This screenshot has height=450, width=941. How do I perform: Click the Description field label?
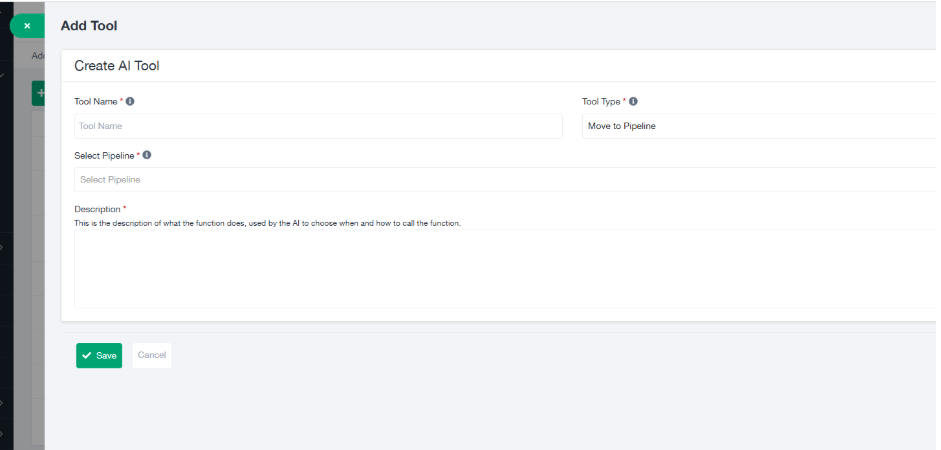(x=97, y=209)
